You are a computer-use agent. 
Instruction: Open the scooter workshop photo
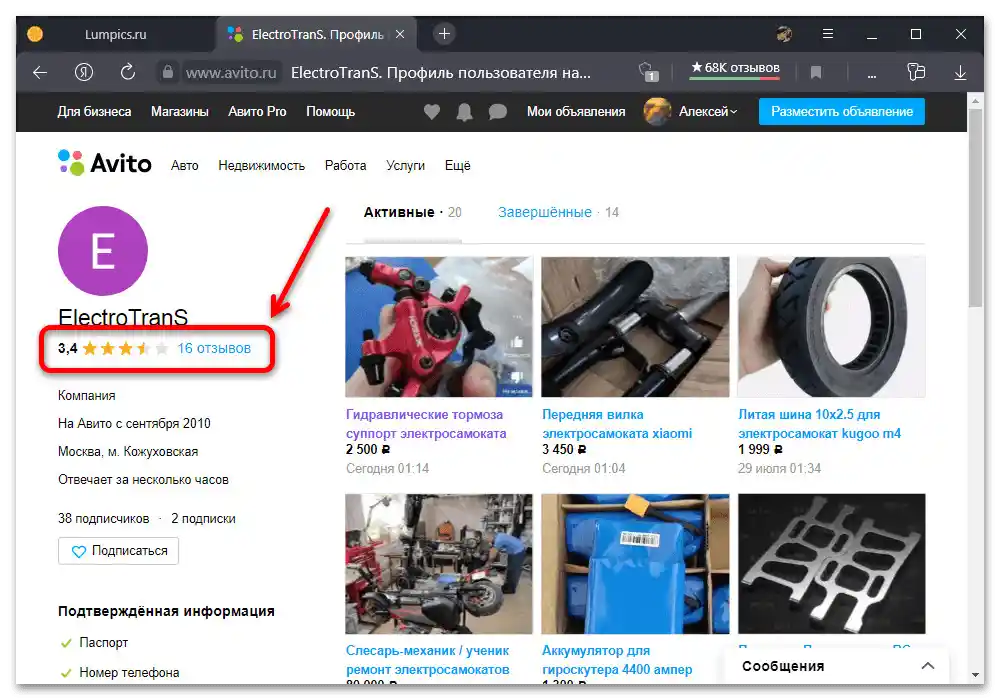[x=439, y=564]
